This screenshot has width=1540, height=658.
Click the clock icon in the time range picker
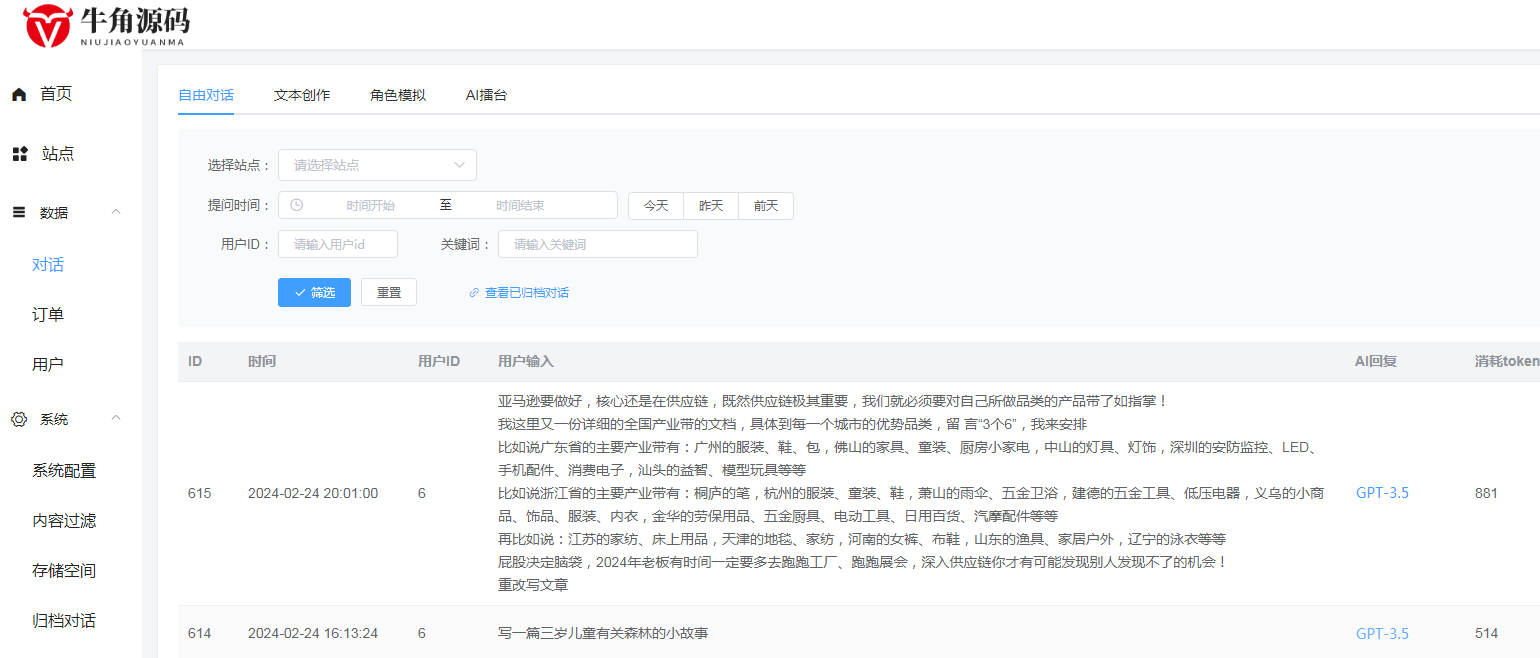click(295, 205)
